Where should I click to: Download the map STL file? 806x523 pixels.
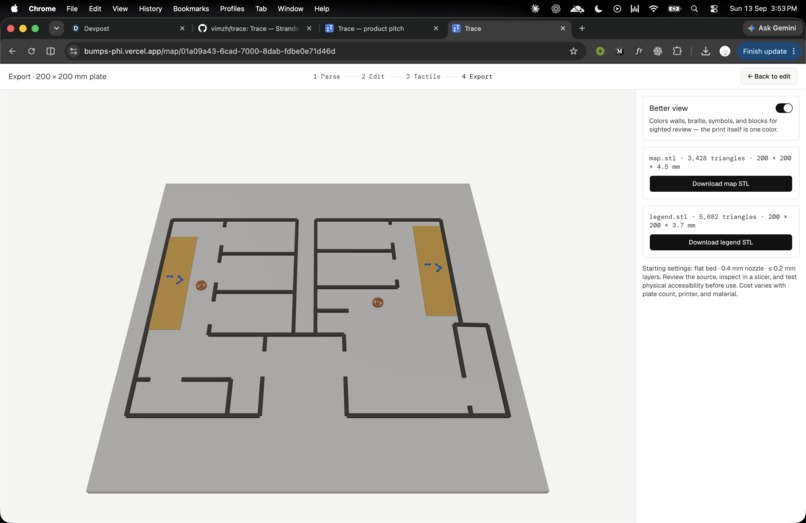tap(720, 184)
